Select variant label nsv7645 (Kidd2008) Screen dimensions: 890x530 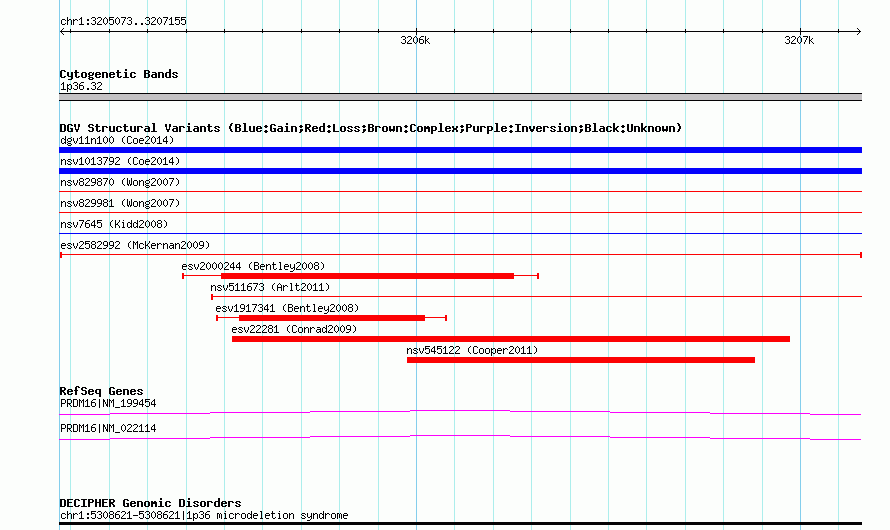pos(114,224)
